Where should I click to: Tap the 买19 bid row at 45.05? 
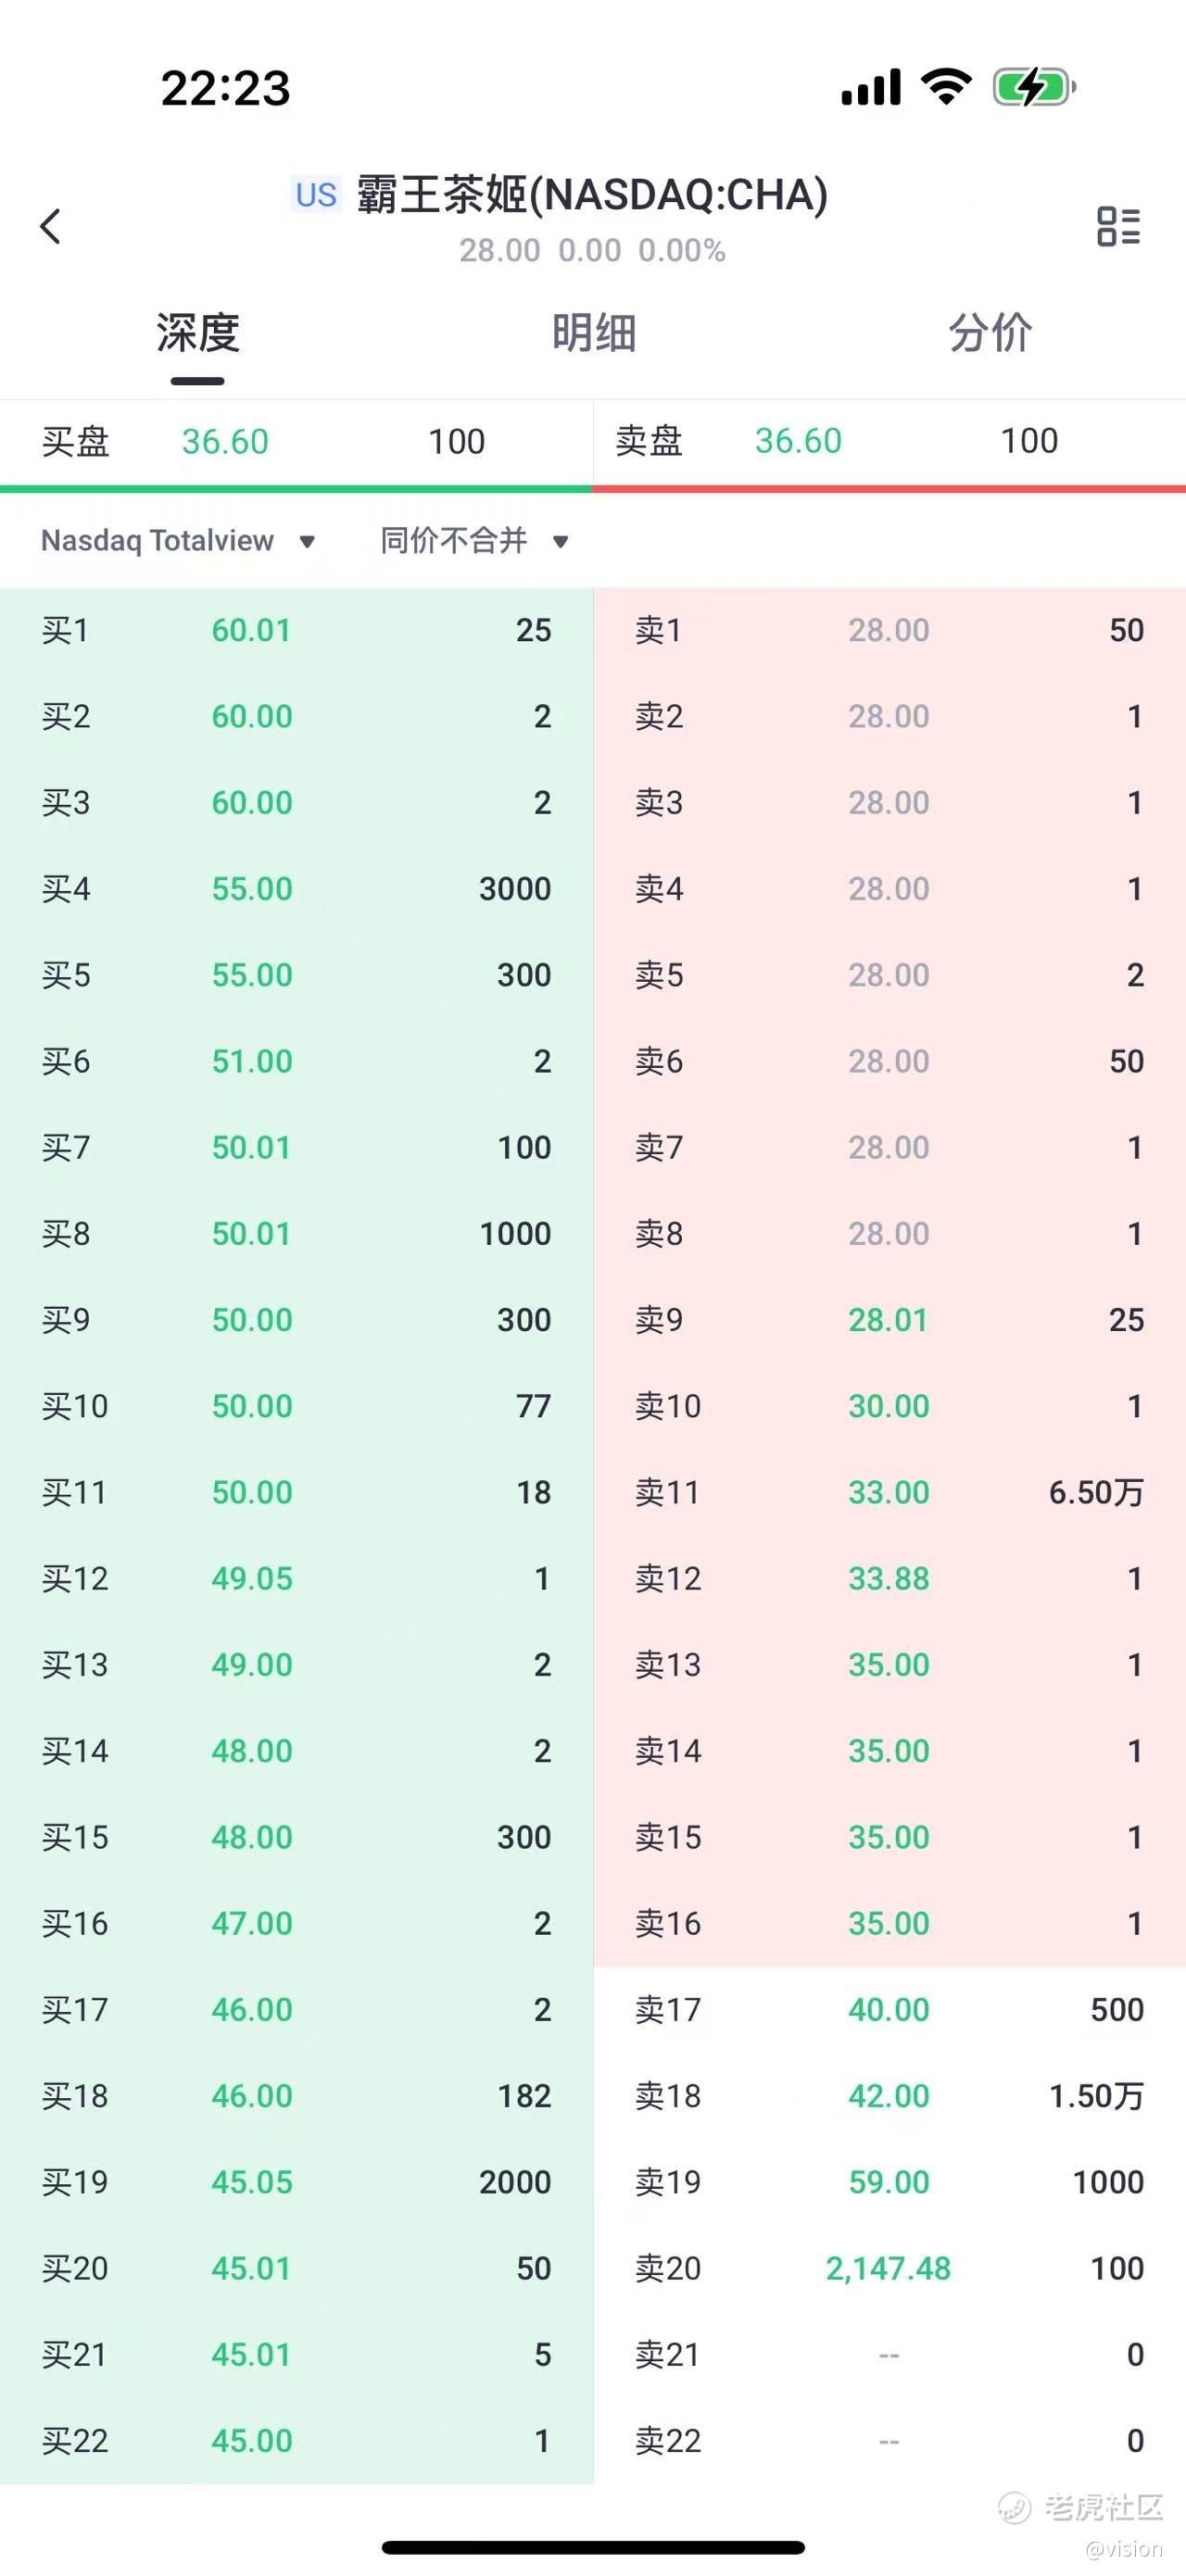pyautogui.click(x=296, y=2182)
